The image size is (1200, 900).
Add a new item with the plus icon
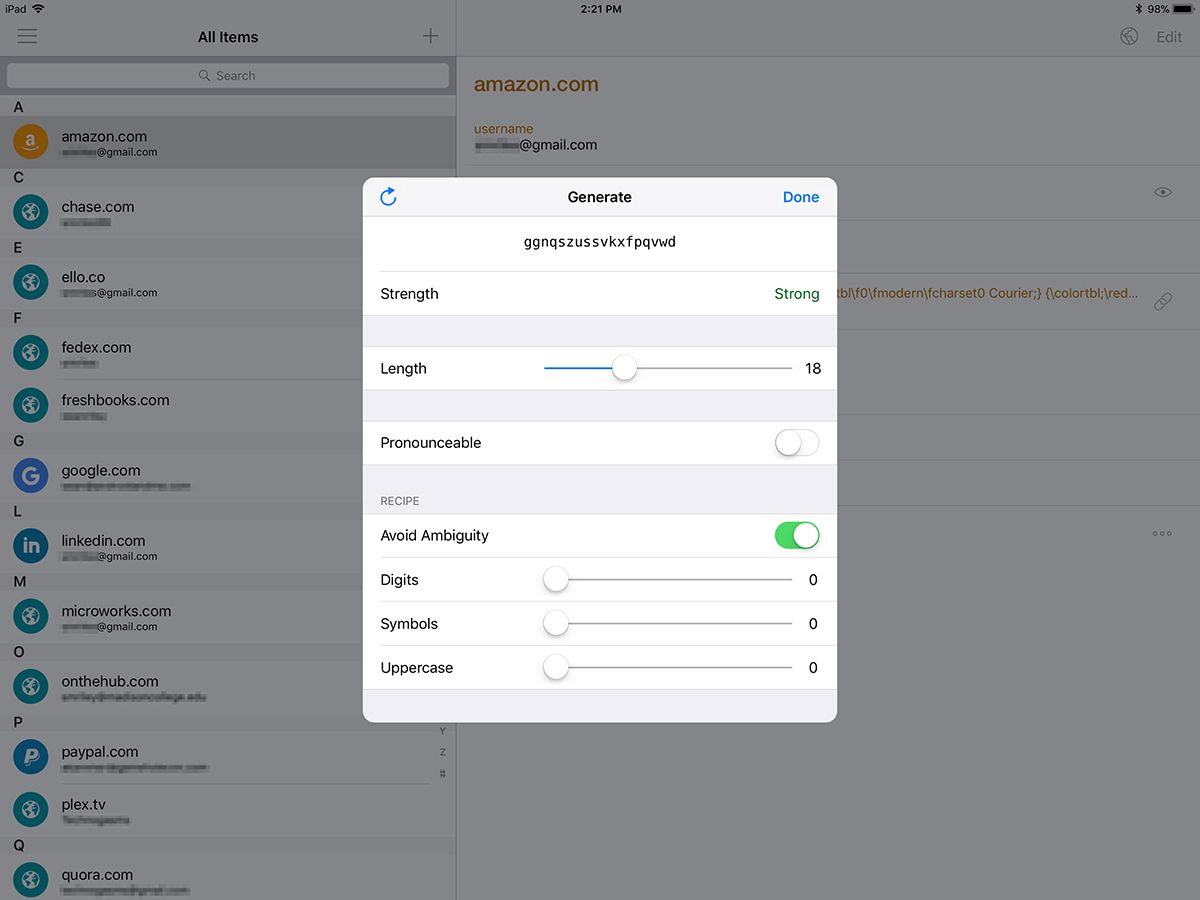click(430, 35)
